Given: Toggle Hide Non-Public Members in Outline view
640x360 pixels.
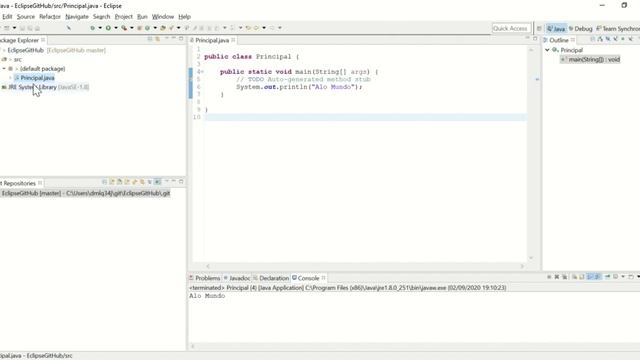Looking at the screenshot, I should pyautogui.click(x=623, y=39).
